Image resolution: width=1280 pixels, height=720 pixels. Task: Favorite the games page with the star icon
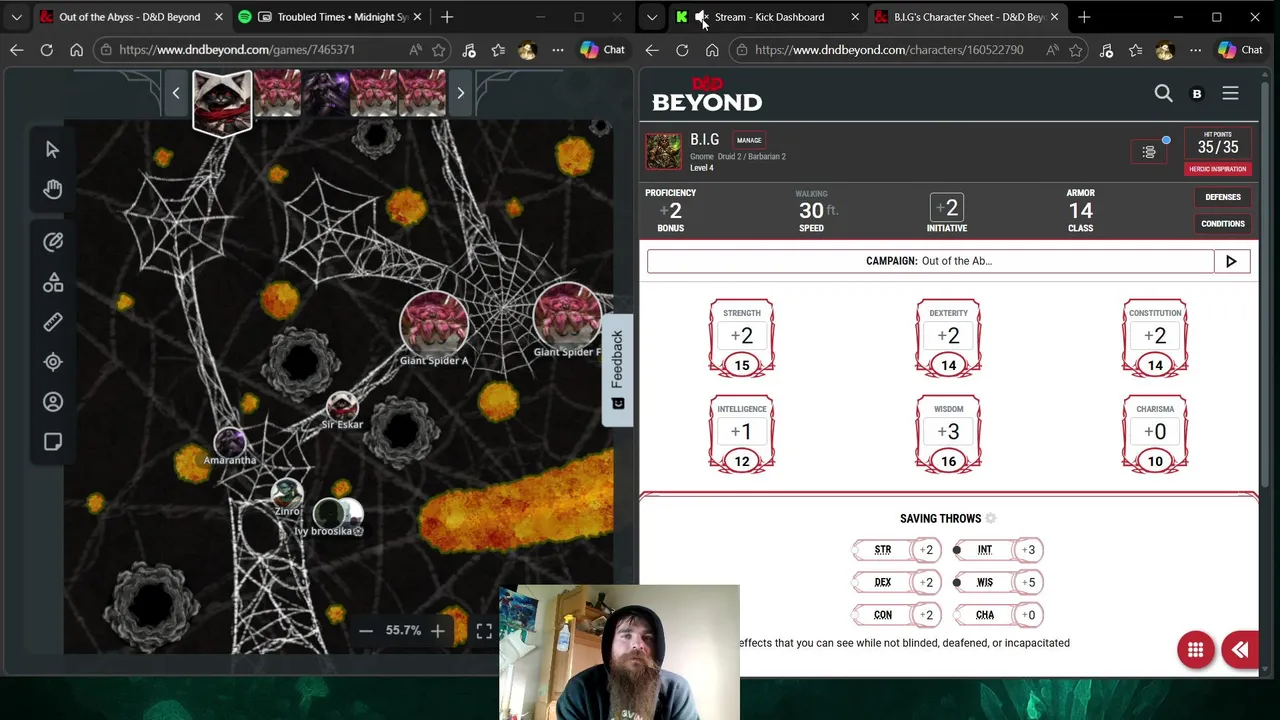point(438,50)
